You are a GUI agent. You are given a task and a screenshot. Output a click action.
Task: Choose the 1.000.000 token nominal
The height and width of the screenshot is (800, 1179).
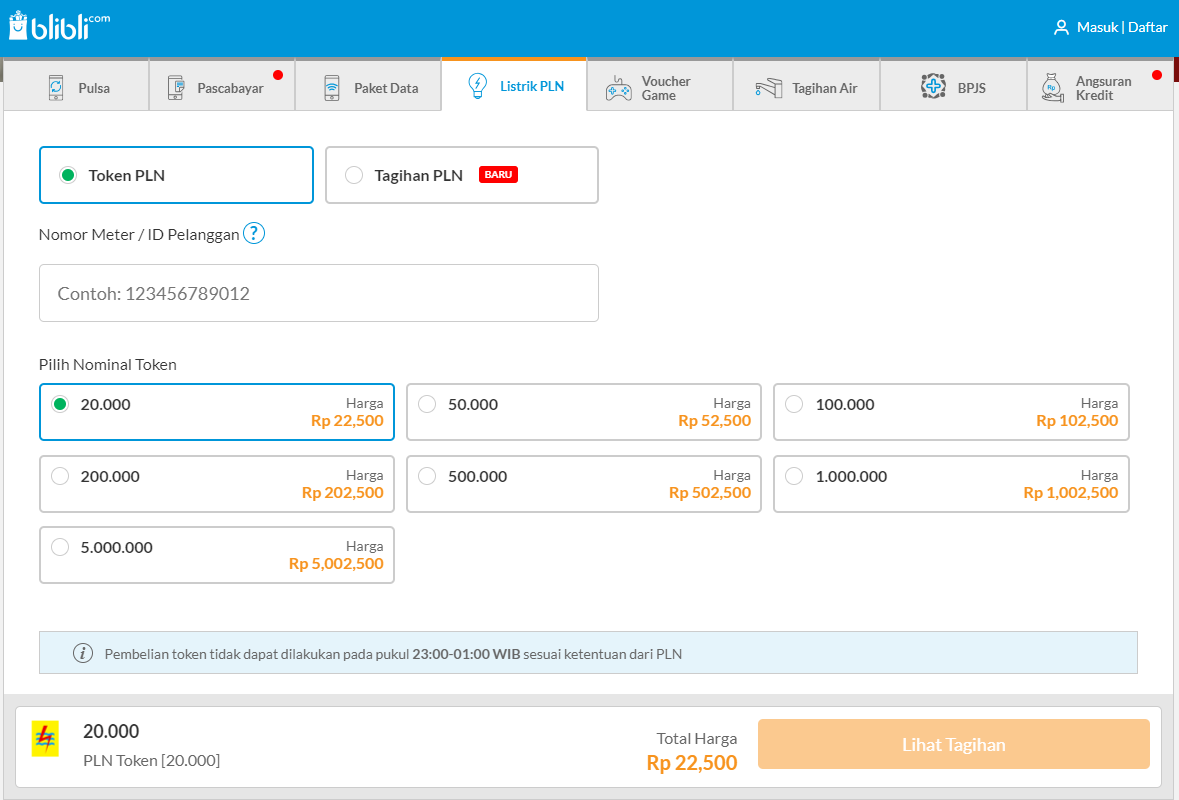click(951, 484)
